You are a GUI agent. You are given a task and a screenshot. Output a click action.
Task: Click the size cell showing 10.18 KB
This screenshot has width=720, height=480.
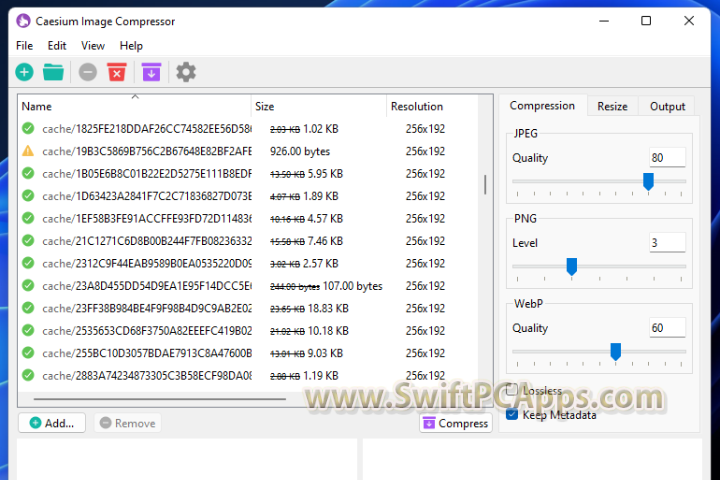coord(309,331)
